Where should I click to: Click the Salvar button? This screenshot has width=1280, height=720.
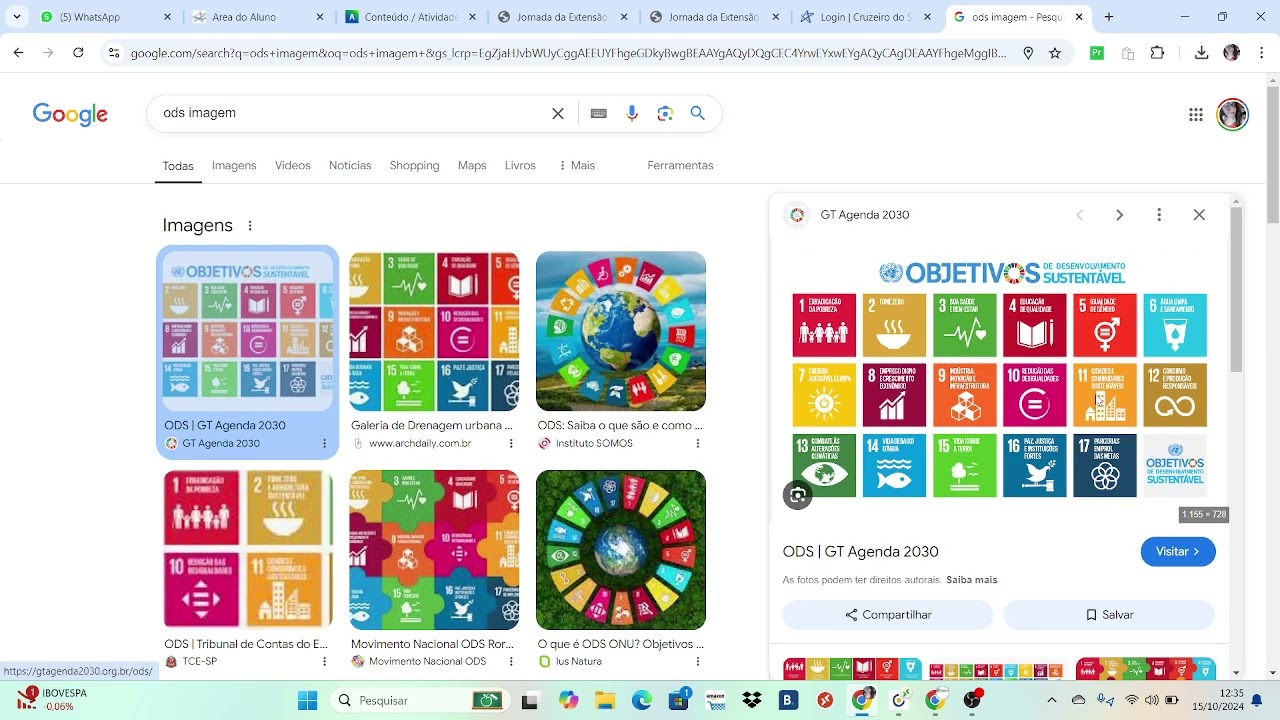click(1109, 615)
